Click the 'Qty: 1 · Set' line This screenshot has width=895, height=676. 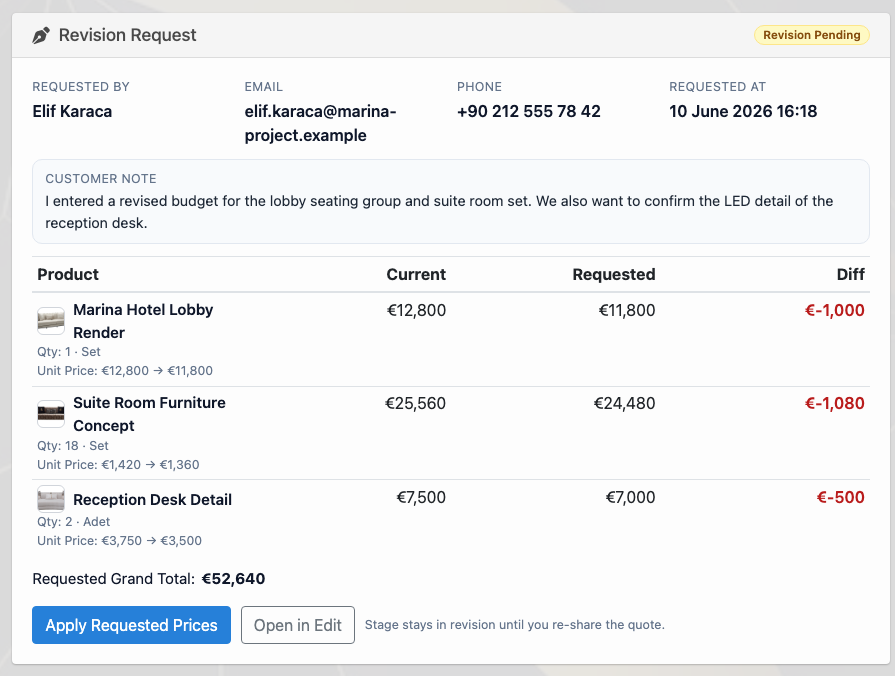[68, 352]
